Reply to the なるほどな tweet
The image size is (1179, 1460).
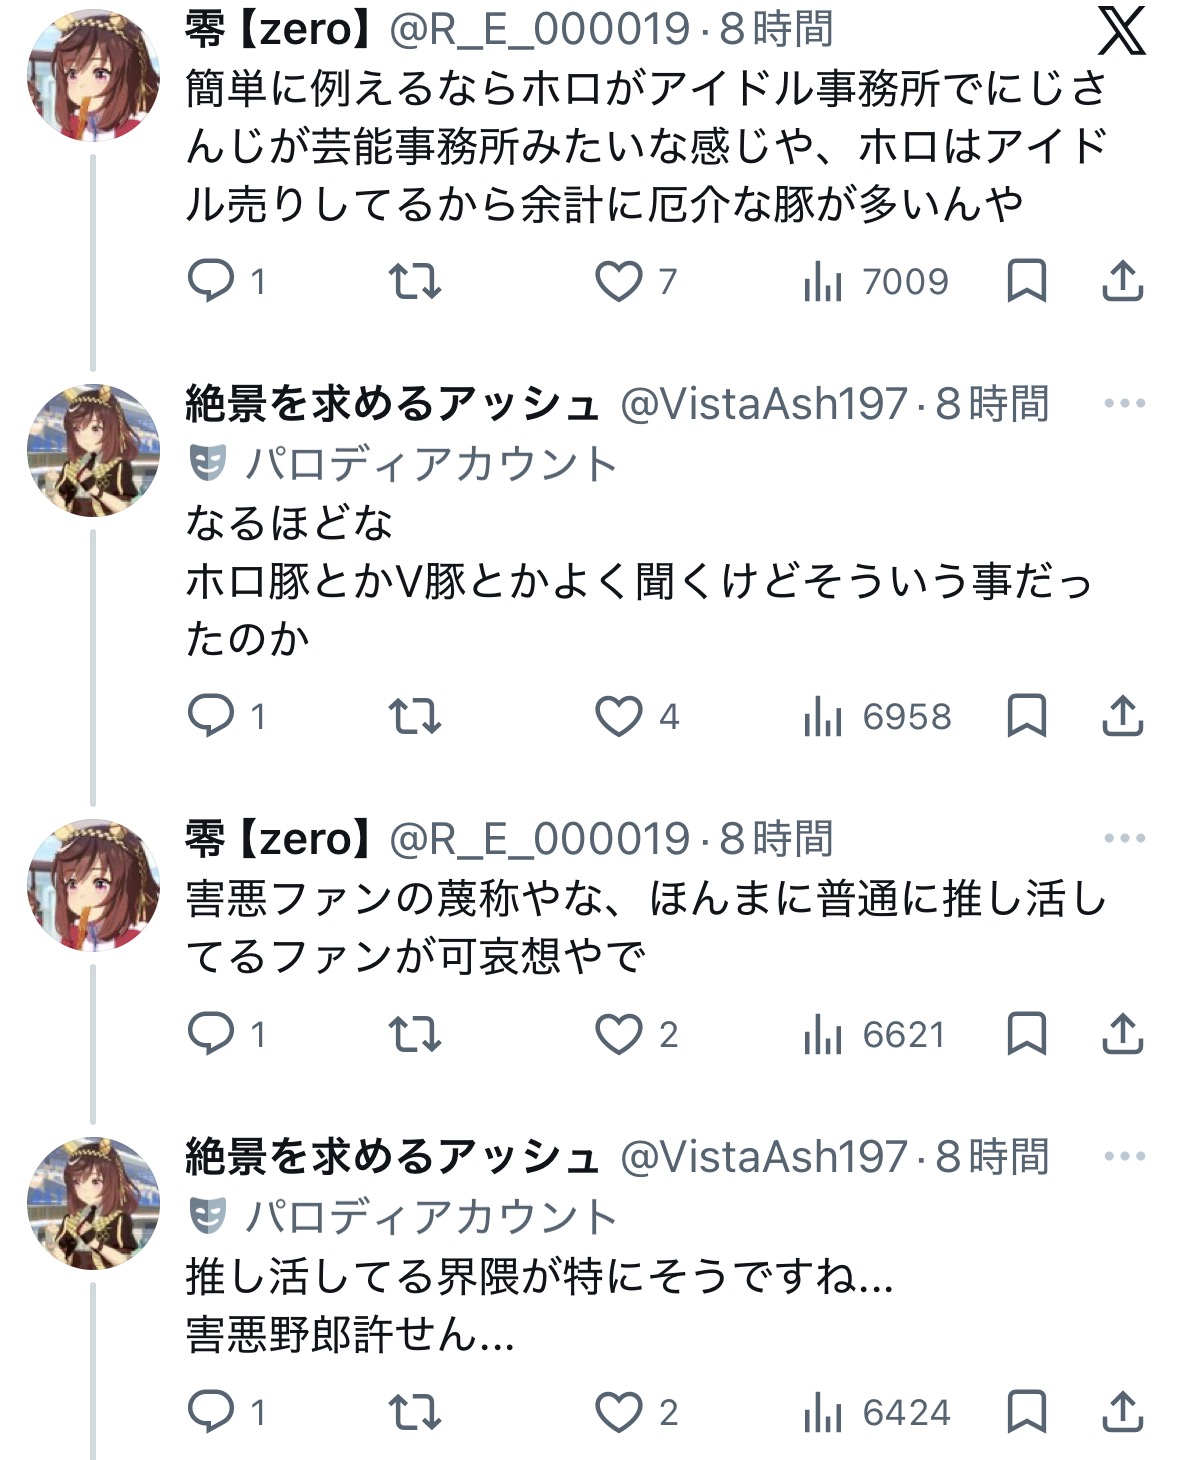[211, 716]
